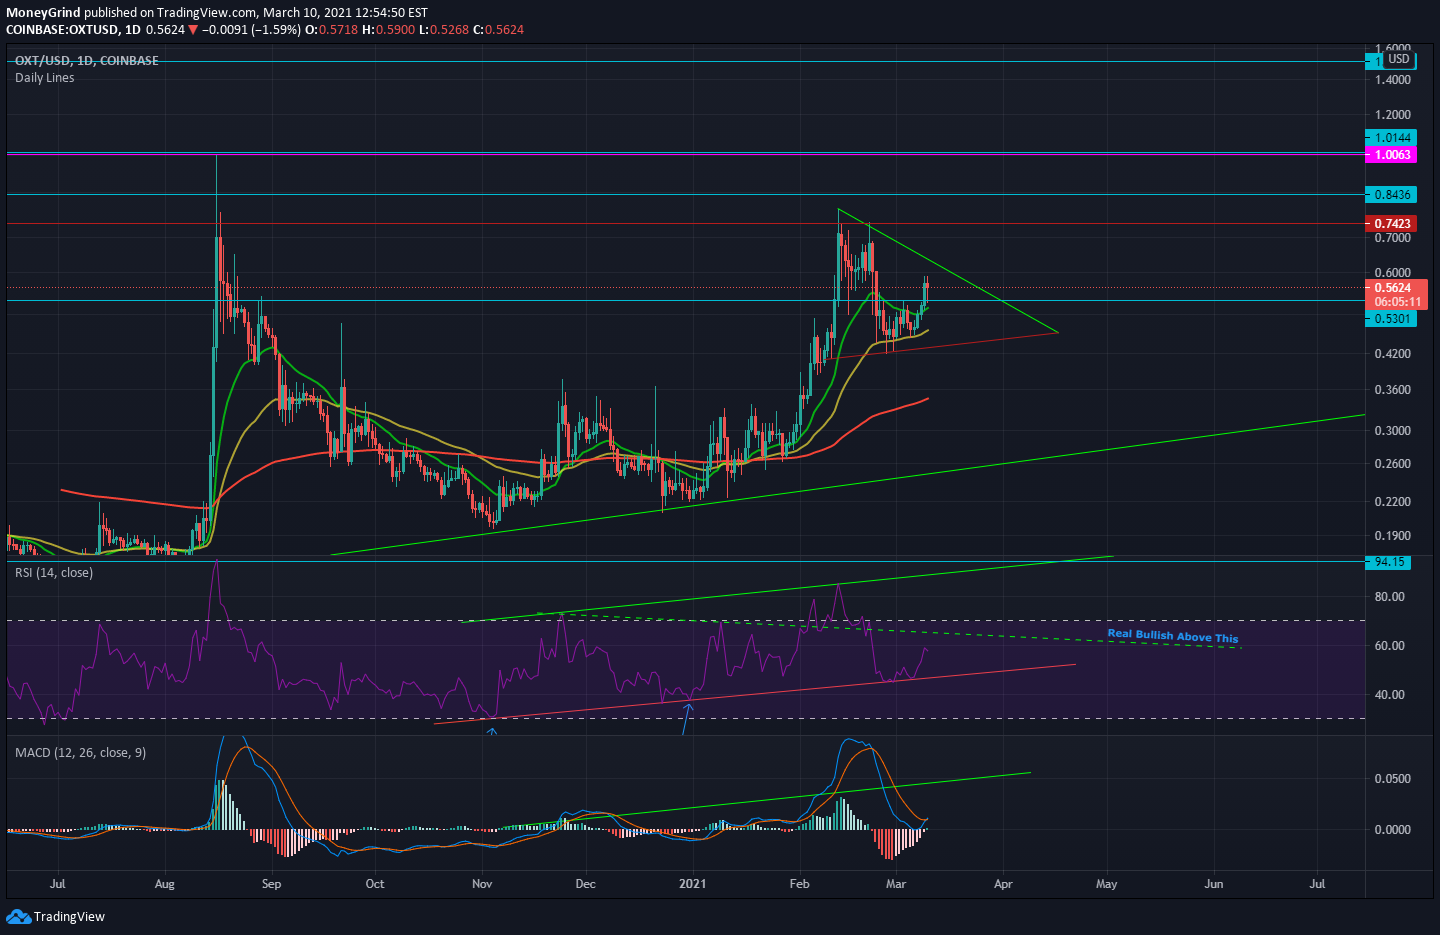Click the 0.0500 MACD axis tick
Image resolution: width=1440 pixels, height=935 pixels.
1393,779
